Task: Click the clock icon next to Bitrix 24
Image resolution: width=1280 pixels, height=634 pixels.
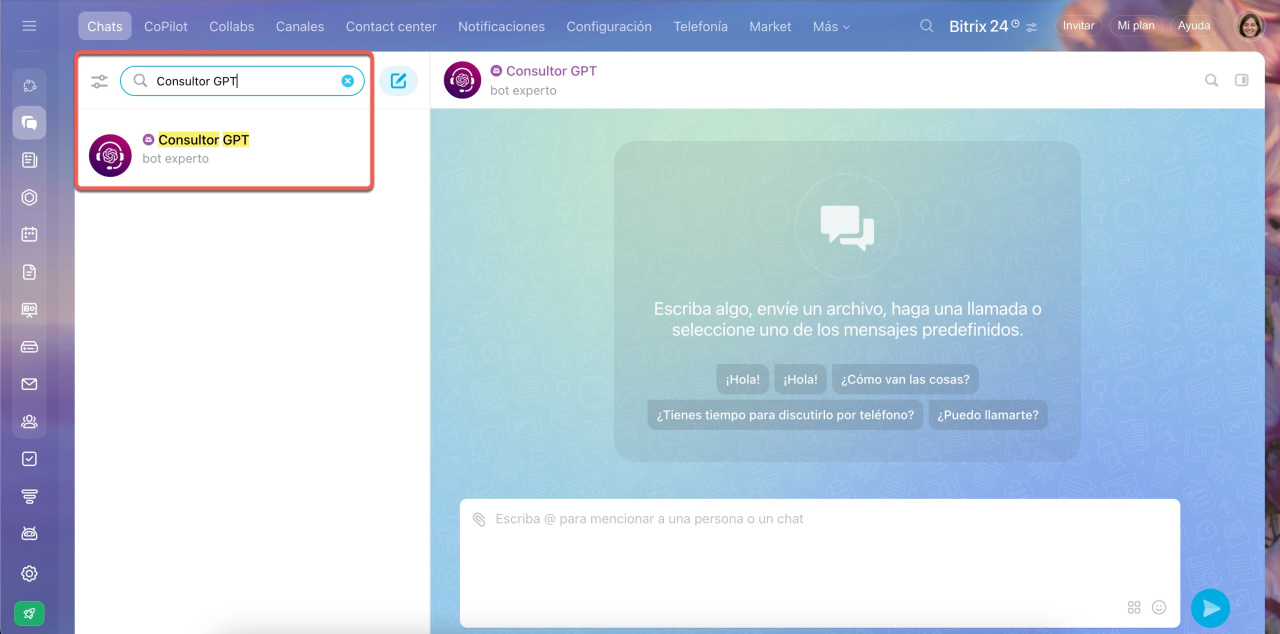Action: (1015, 23)
